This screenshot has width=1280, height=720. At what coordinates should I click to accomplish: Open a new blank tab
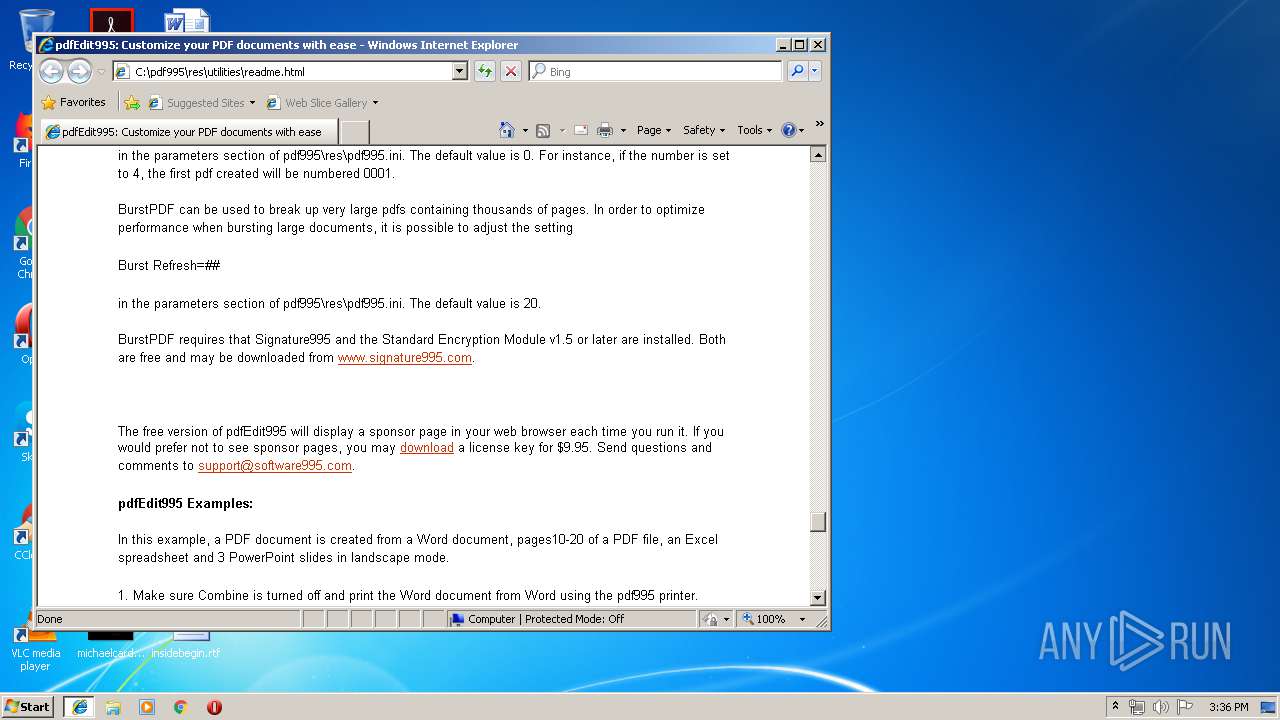click(355, 131)
